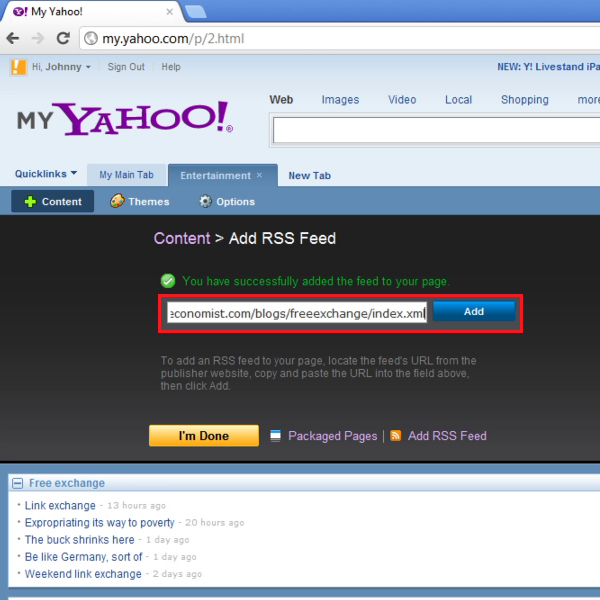Open the Weekend link exchange article
The image size is (600, 600).
point(83,574)
